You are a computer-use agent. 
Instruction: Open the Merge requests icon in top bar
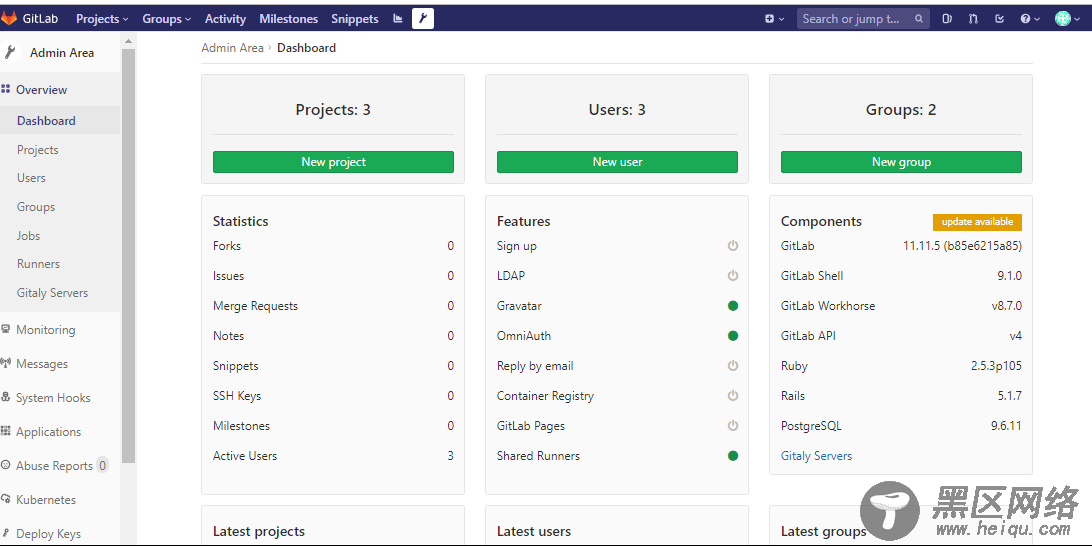(973, 19)
